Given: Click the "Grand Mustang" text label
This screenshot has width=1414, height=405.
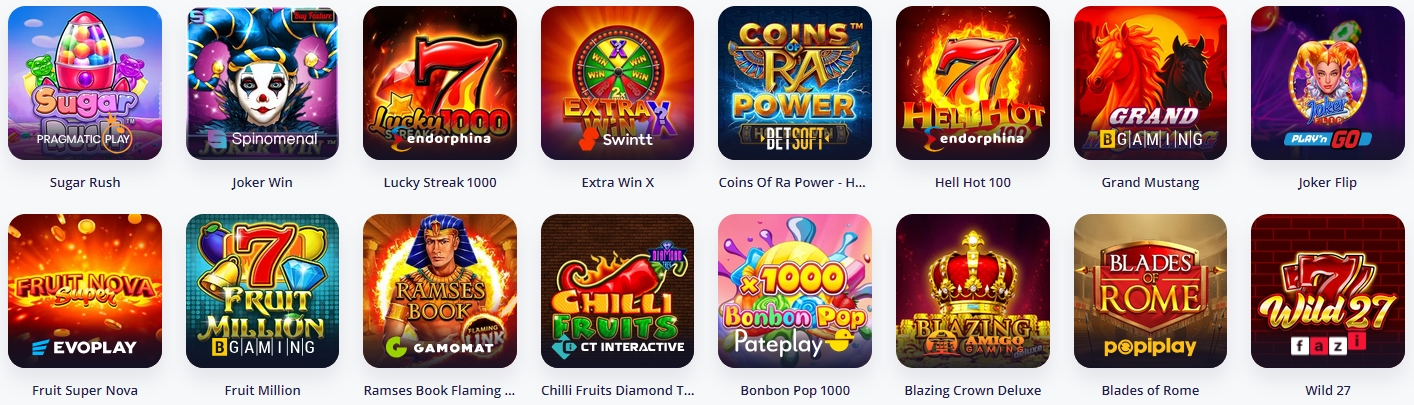Looking at the screenshot, I should (1150, 183).
